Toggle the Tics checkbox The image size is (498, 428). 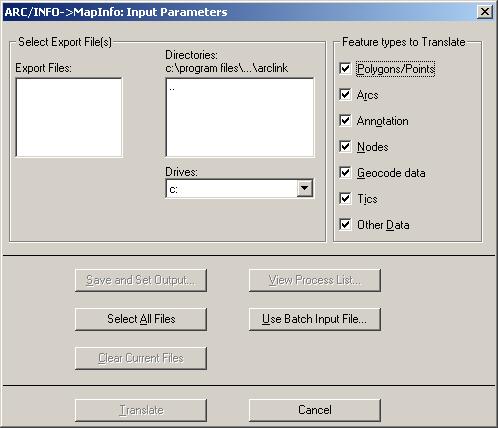[345, 199]
